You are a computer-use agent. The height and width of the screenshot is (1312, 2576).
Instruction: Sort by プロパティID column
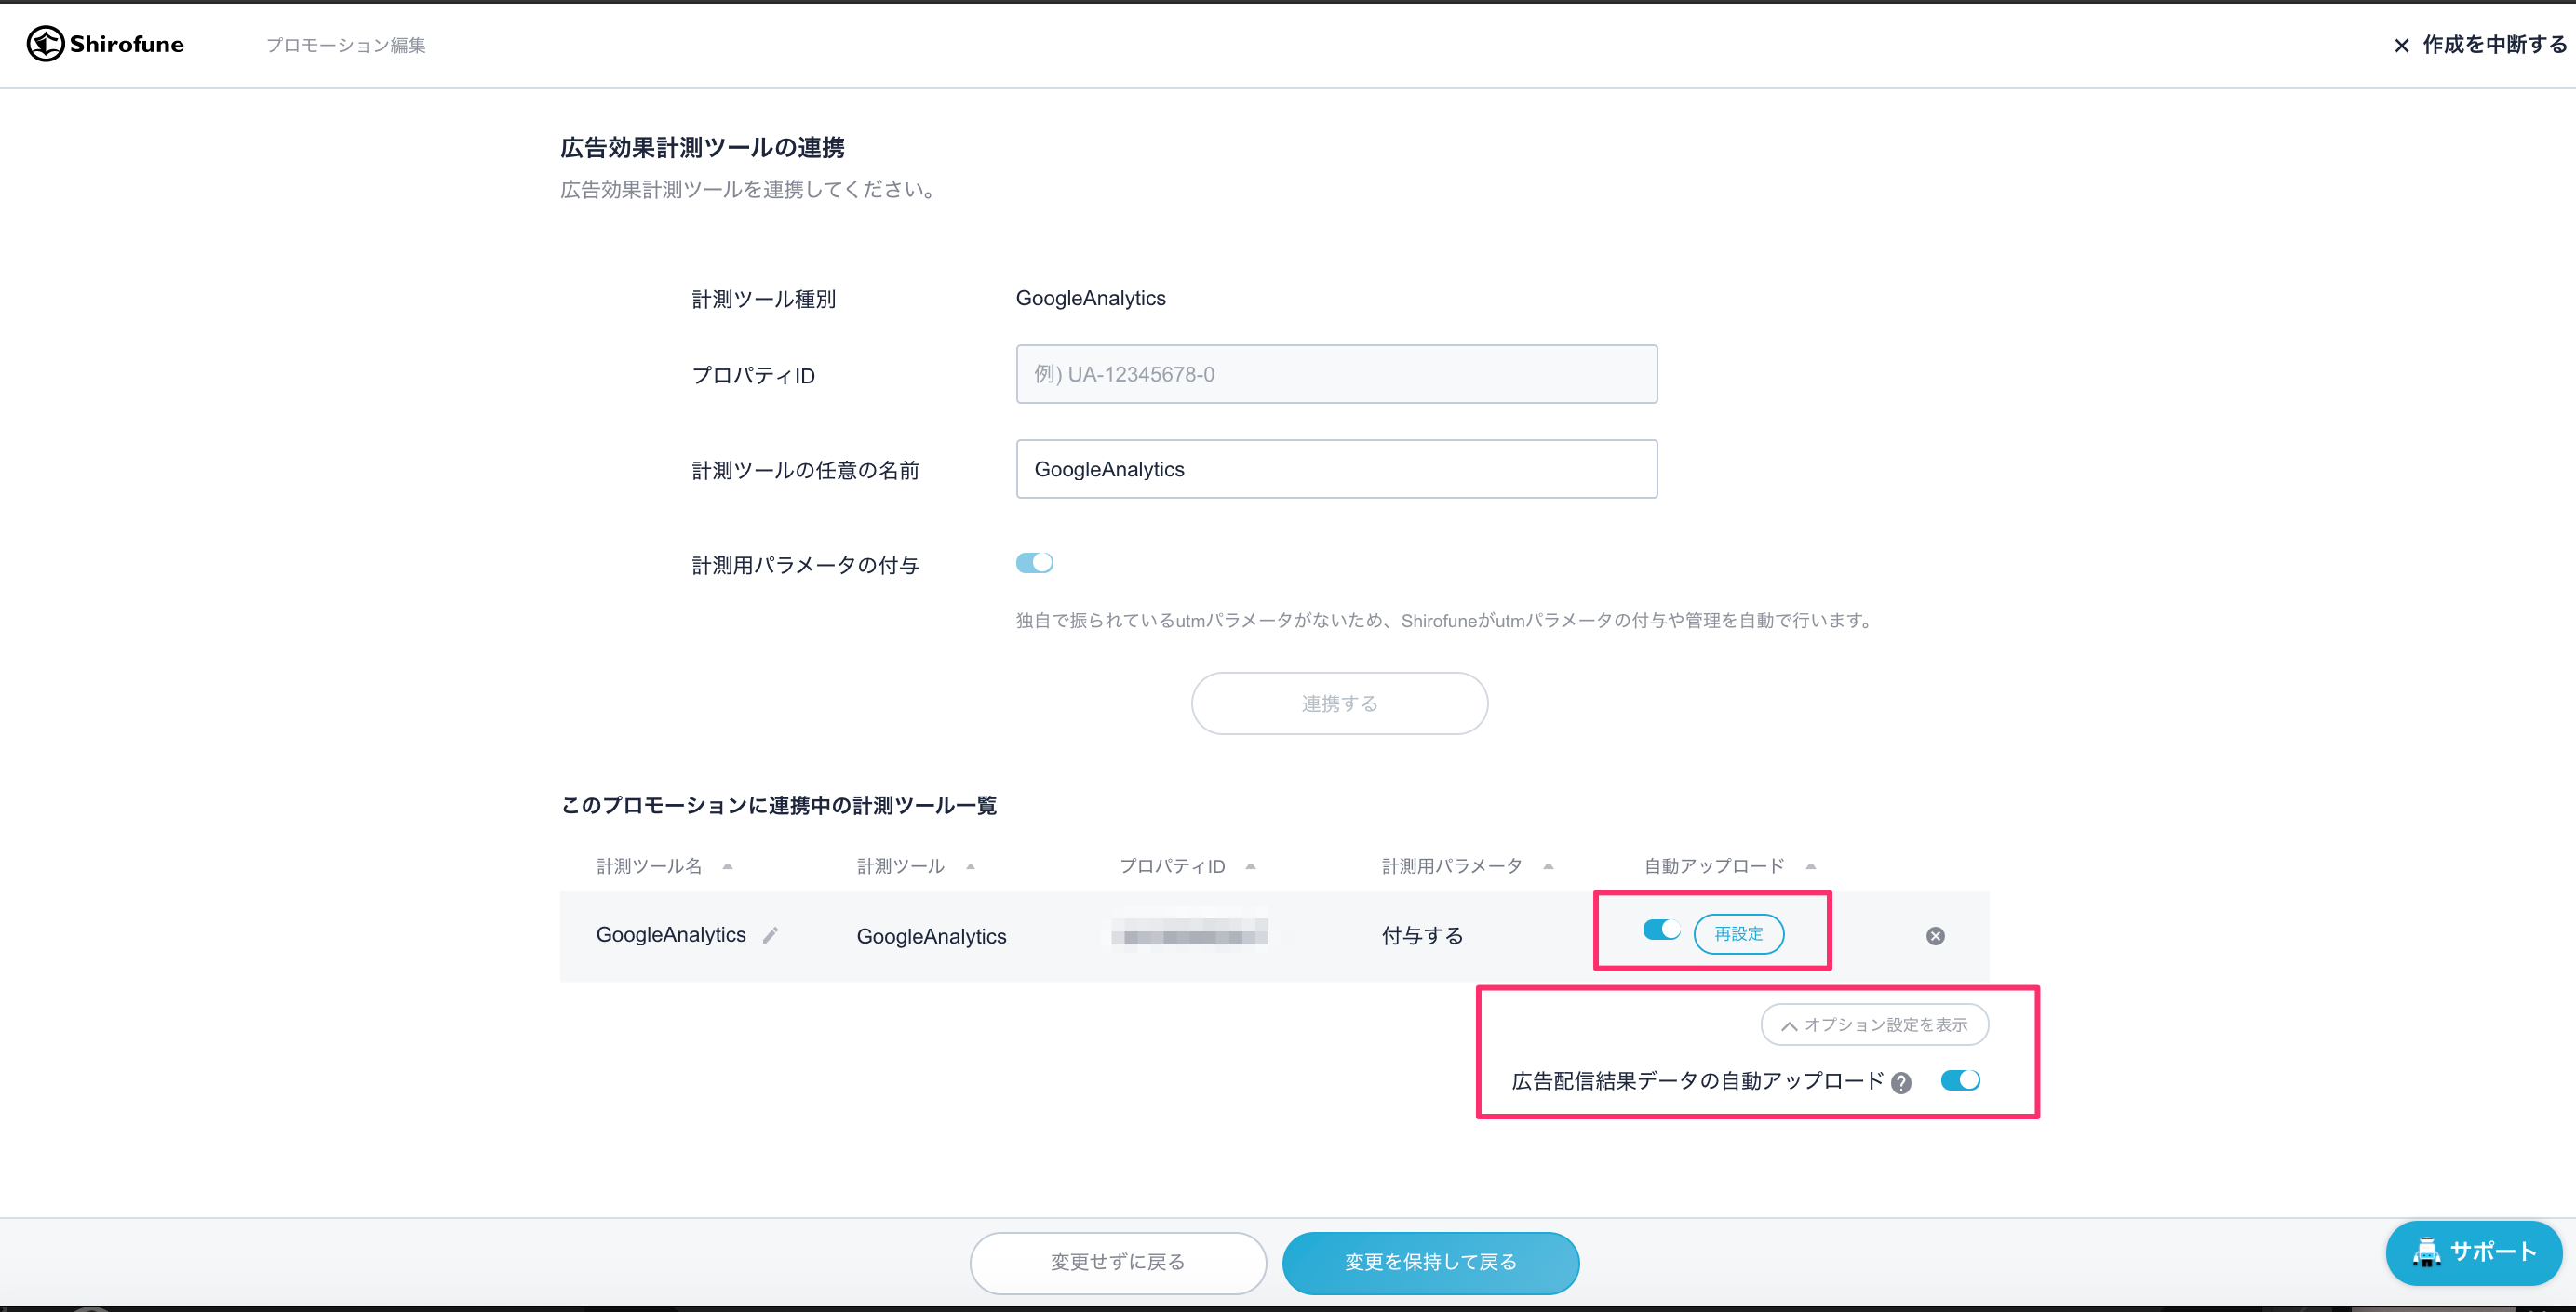point(1187,866)
